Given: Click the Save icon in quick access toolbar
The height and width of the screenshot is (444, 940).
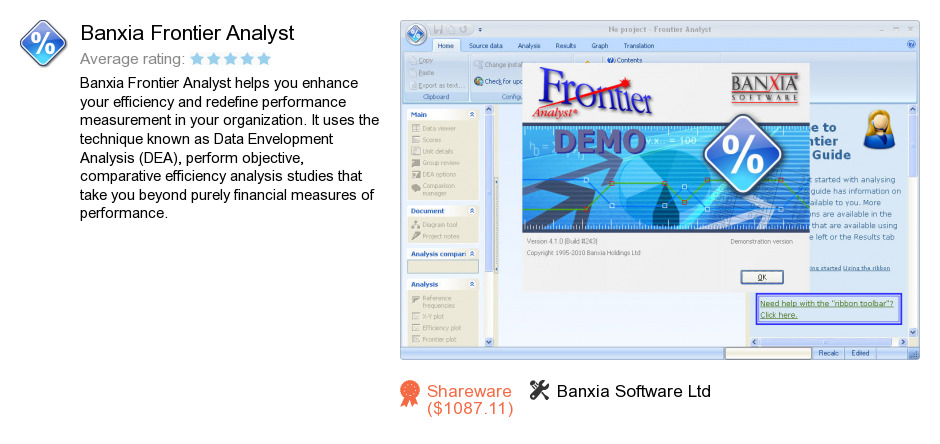Looking at the screenshot, I should click(438, 29).
